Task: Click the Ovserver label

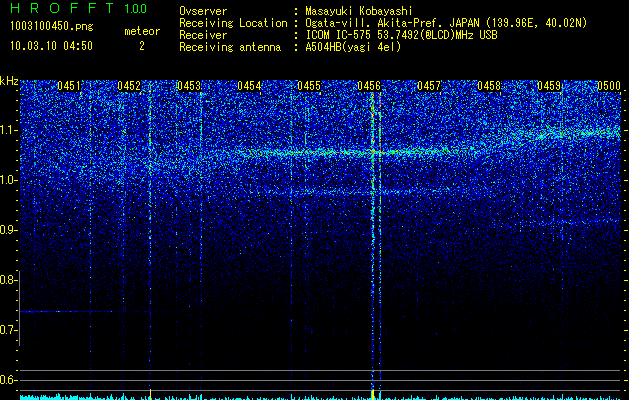Action: (203, 11)
